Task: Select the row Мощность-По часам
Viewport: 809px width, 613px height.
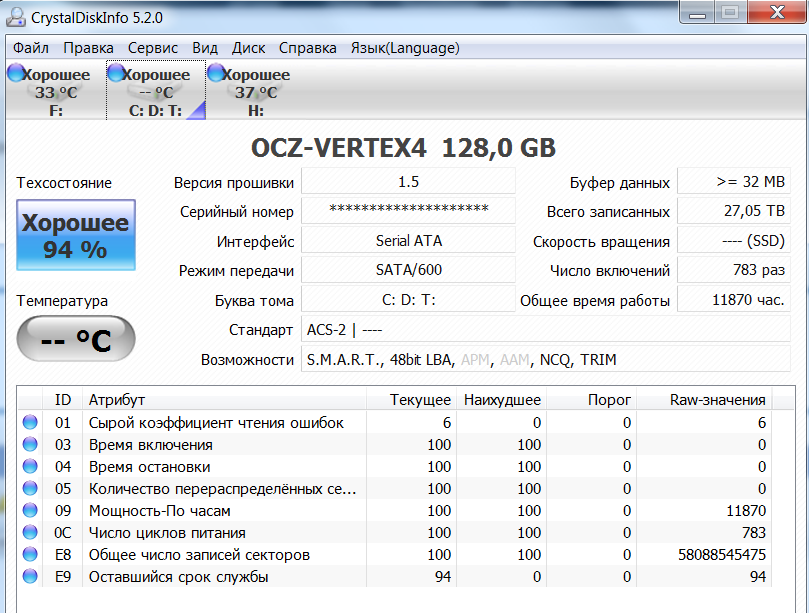Action: [395, 510]
